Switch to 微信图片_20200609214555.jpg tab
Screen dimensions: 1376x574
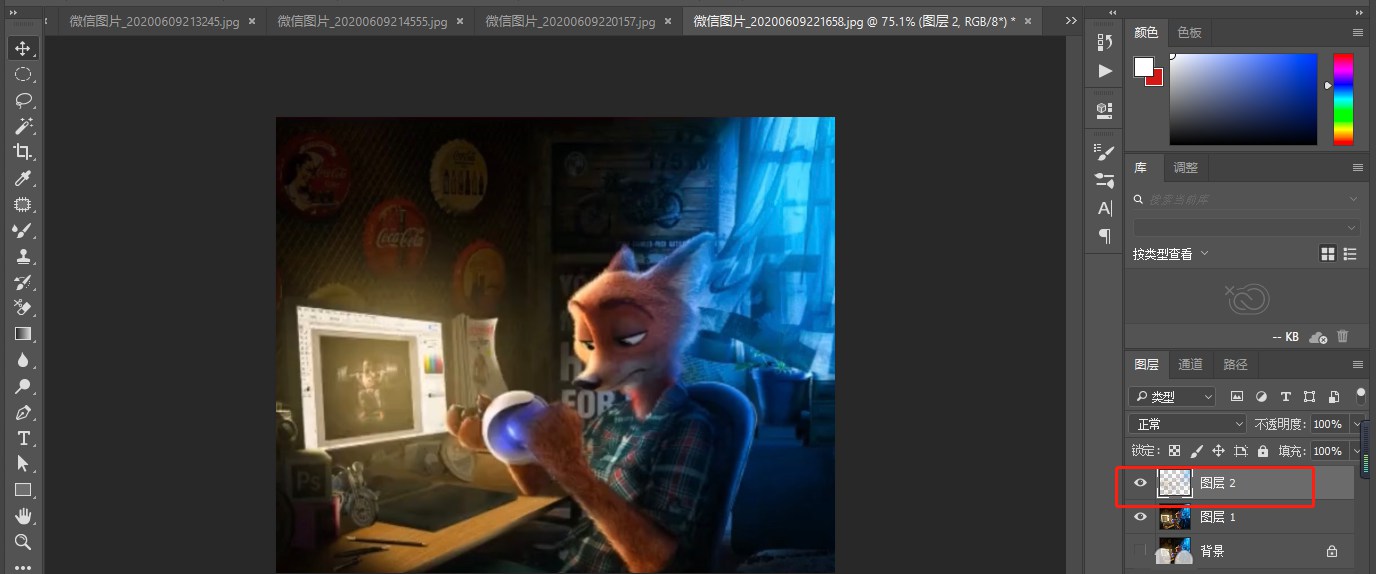pyautogui.click(x=361, y=21)
